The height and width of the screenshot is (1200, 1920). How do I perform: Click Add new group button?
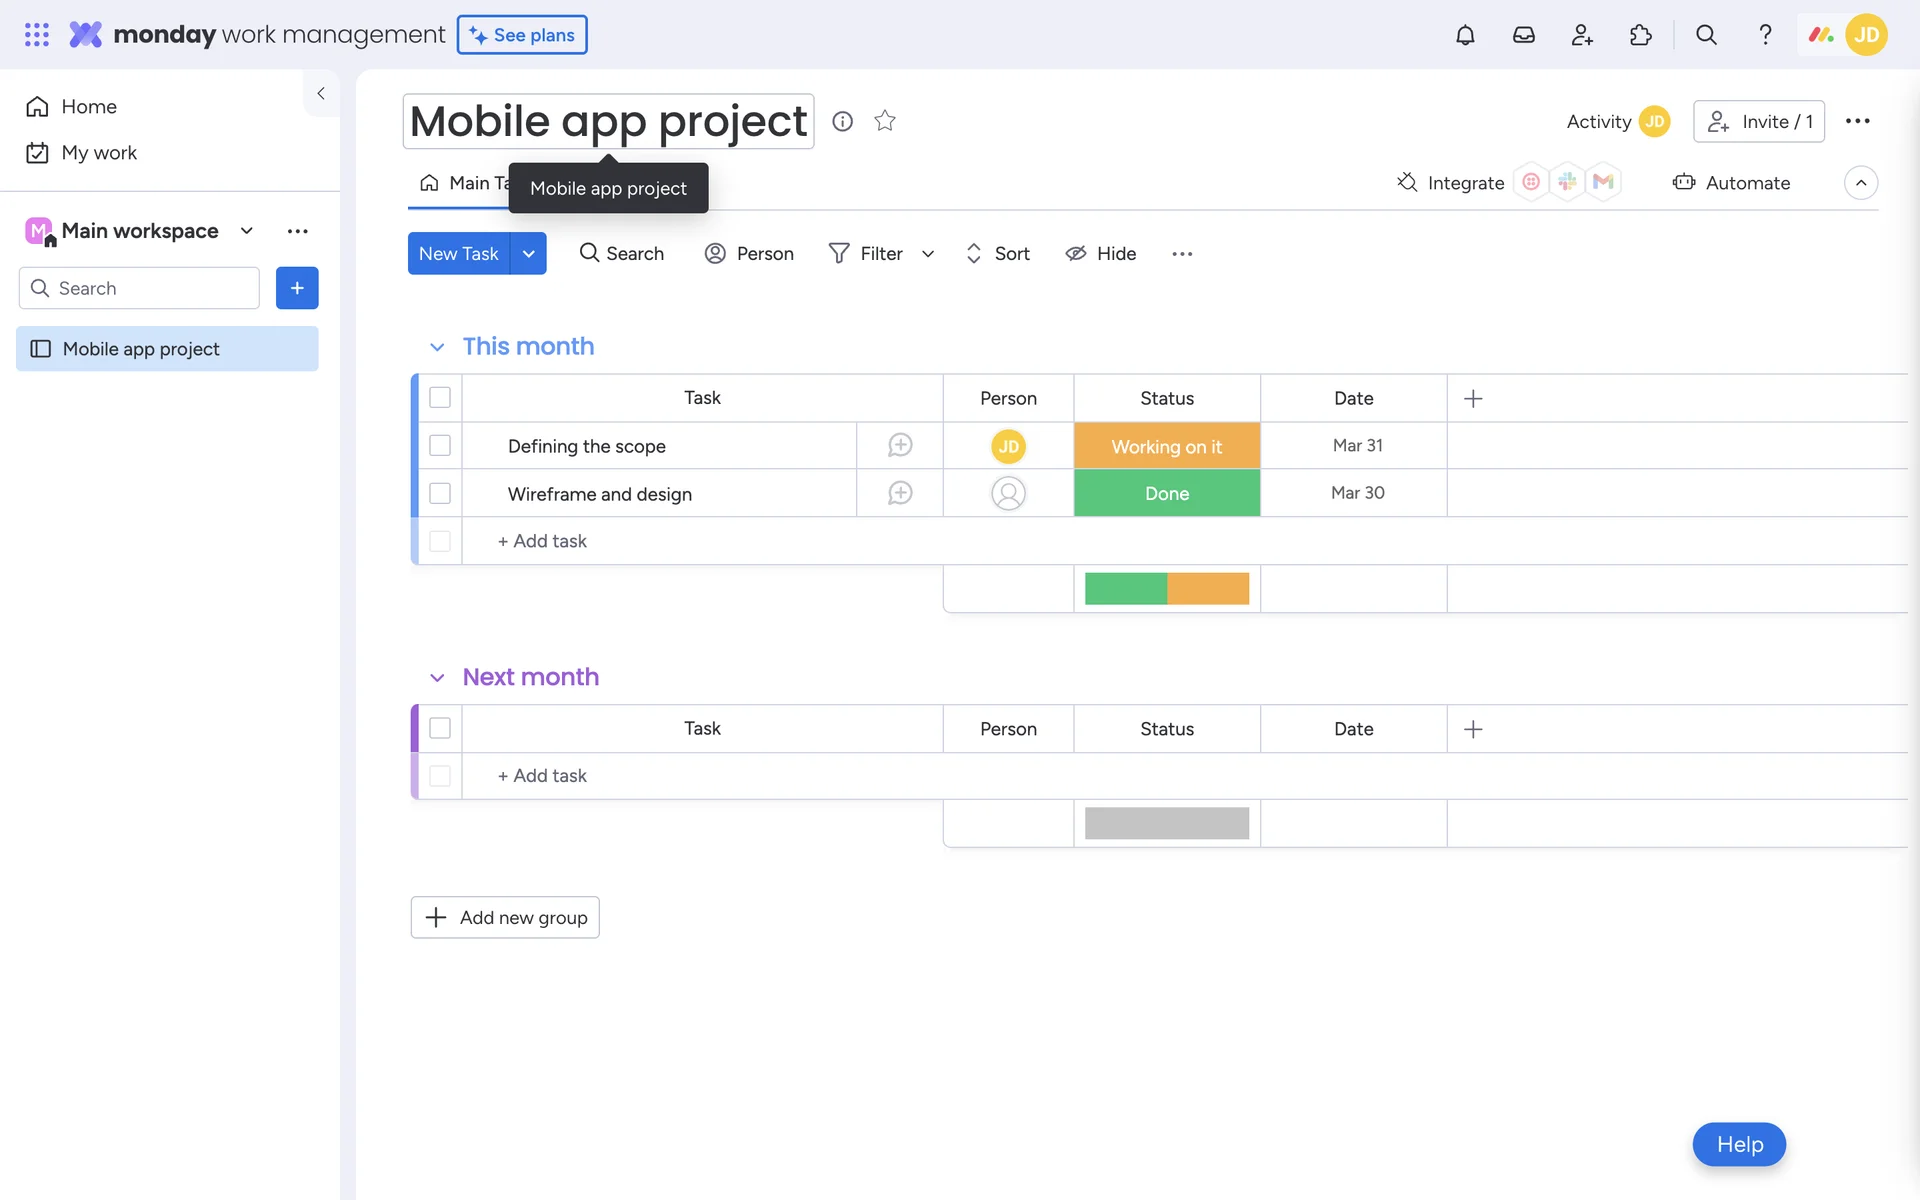(505, 917)
